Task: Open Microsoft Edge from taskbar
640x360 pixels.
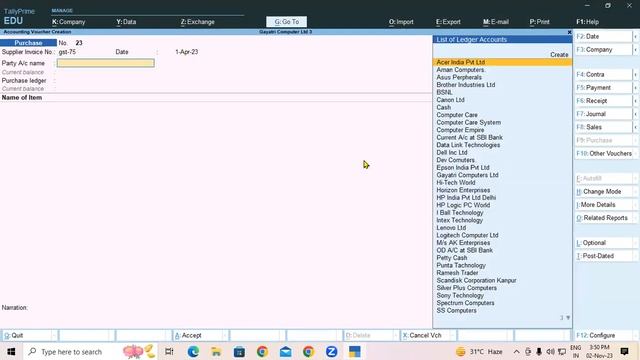Action: tap(193, 351)
